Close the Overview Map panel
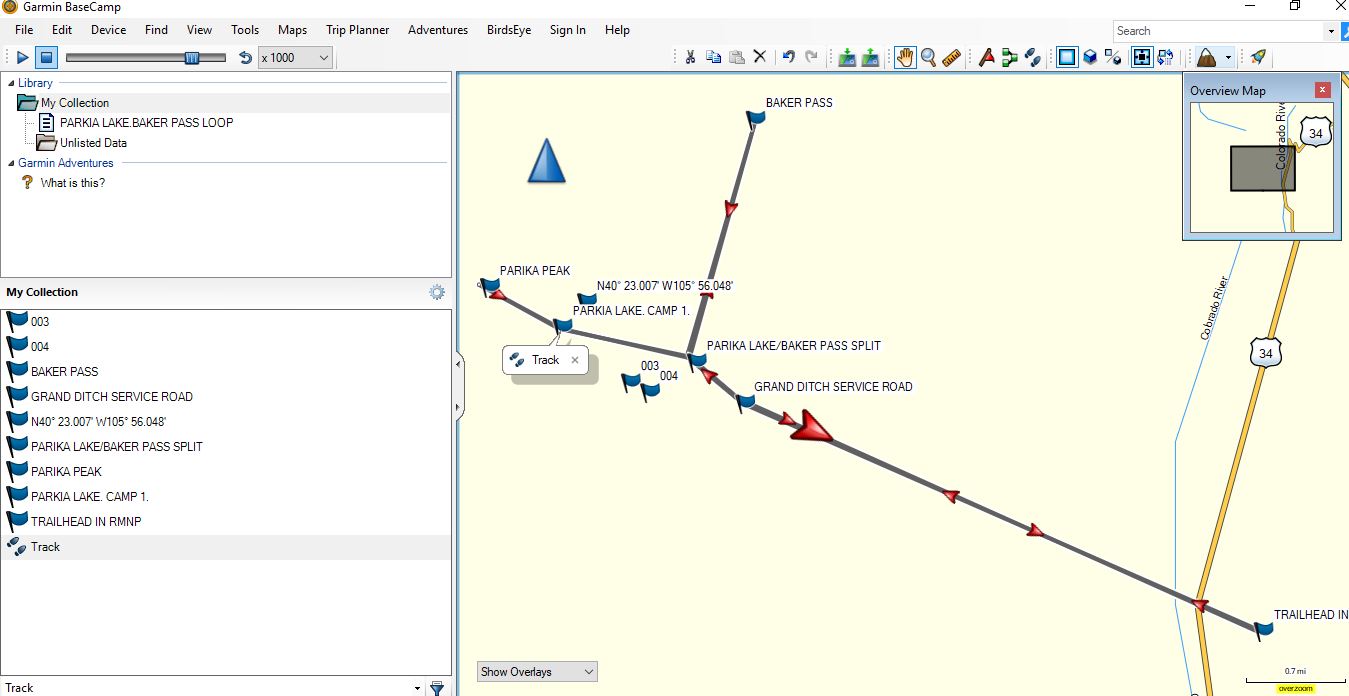1349x696 pixels. pyautogui.click(x=1323, y=90)
